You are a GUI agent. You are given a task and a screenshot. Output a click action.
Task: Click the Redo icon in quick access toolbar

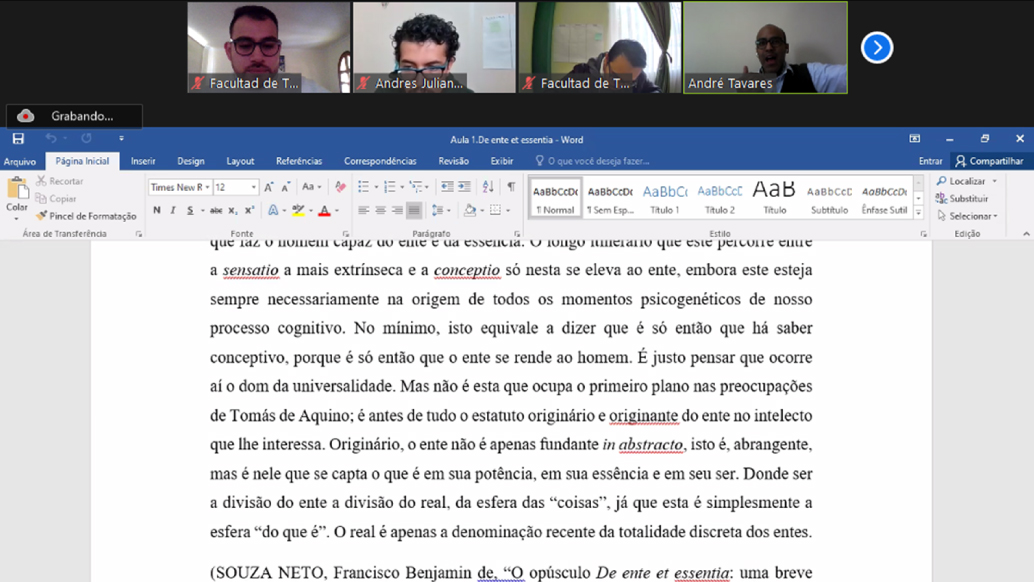coord(86,138)
